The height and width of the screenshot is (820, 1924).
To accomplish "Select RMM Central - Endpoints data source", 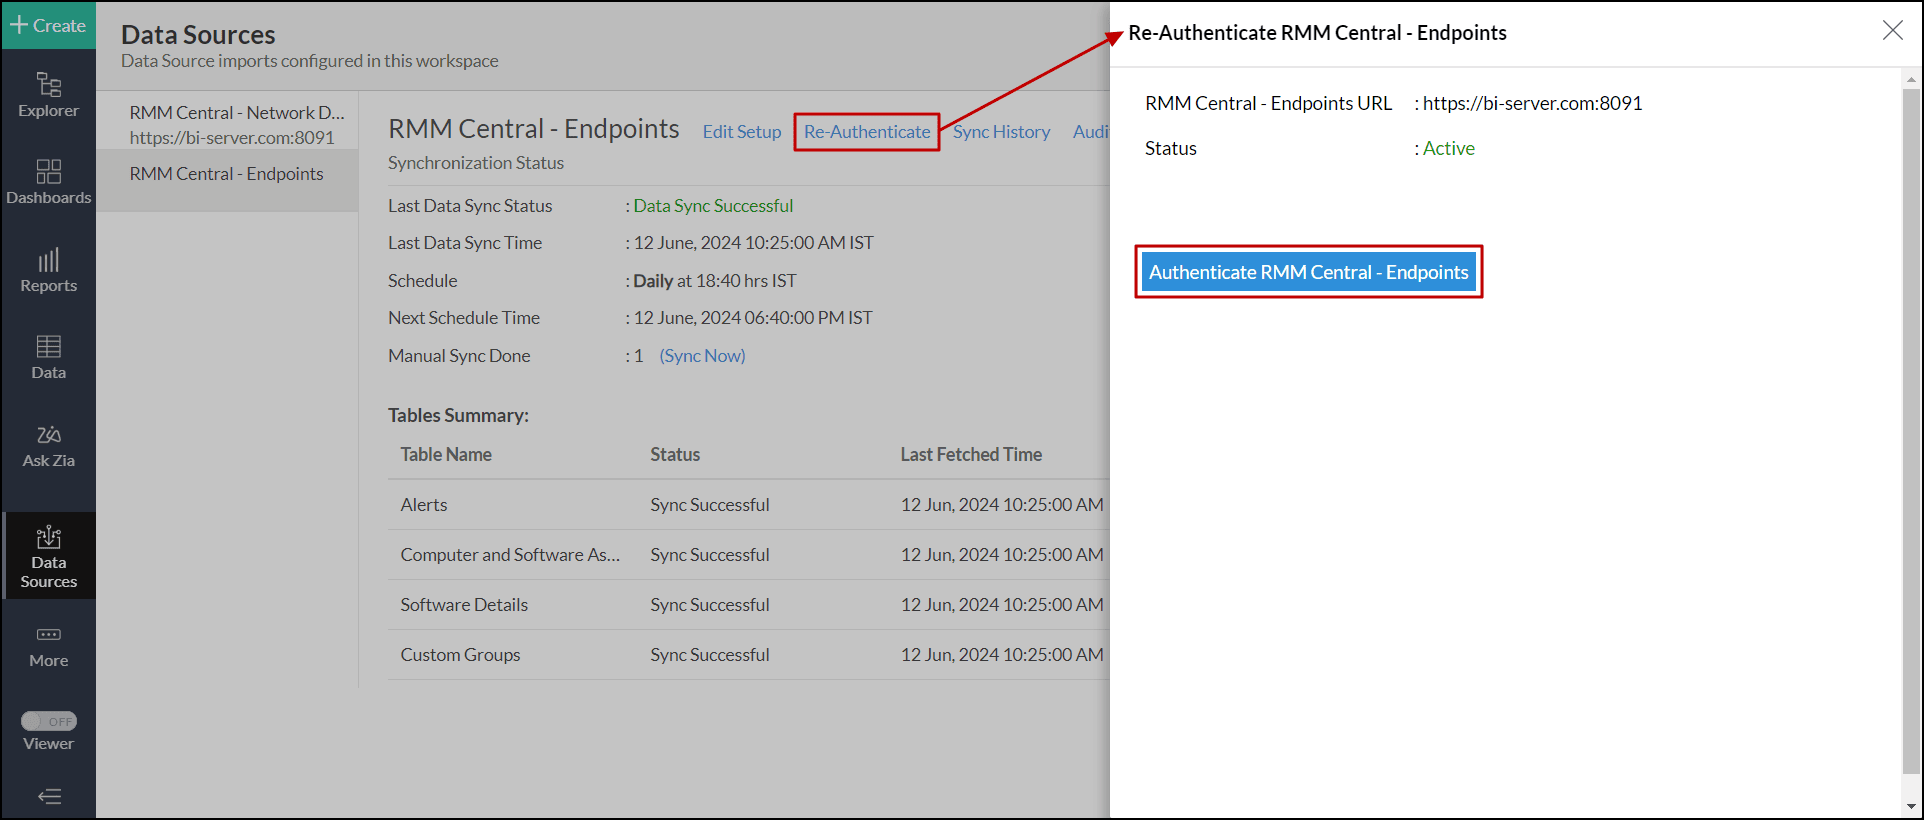I will (x=226, y=174).
